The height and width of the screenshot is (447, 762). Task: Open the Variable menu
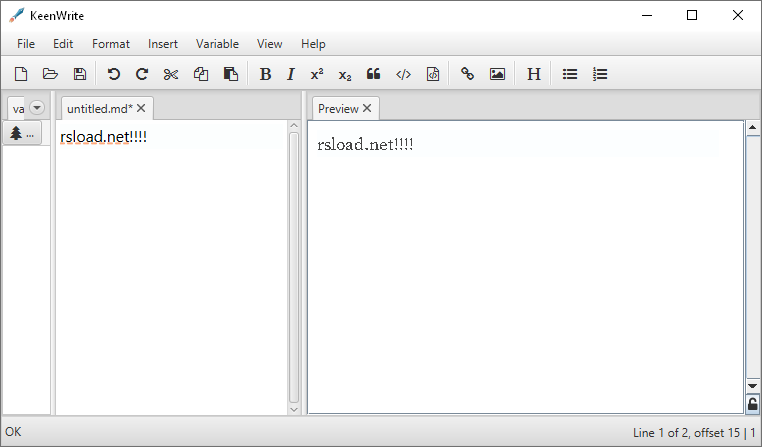217,44
